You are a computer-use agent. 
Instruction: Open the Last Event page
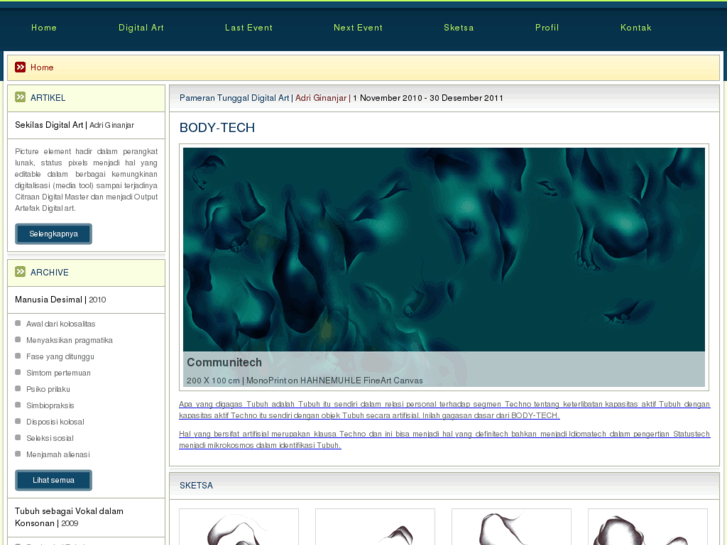point(248,28)
